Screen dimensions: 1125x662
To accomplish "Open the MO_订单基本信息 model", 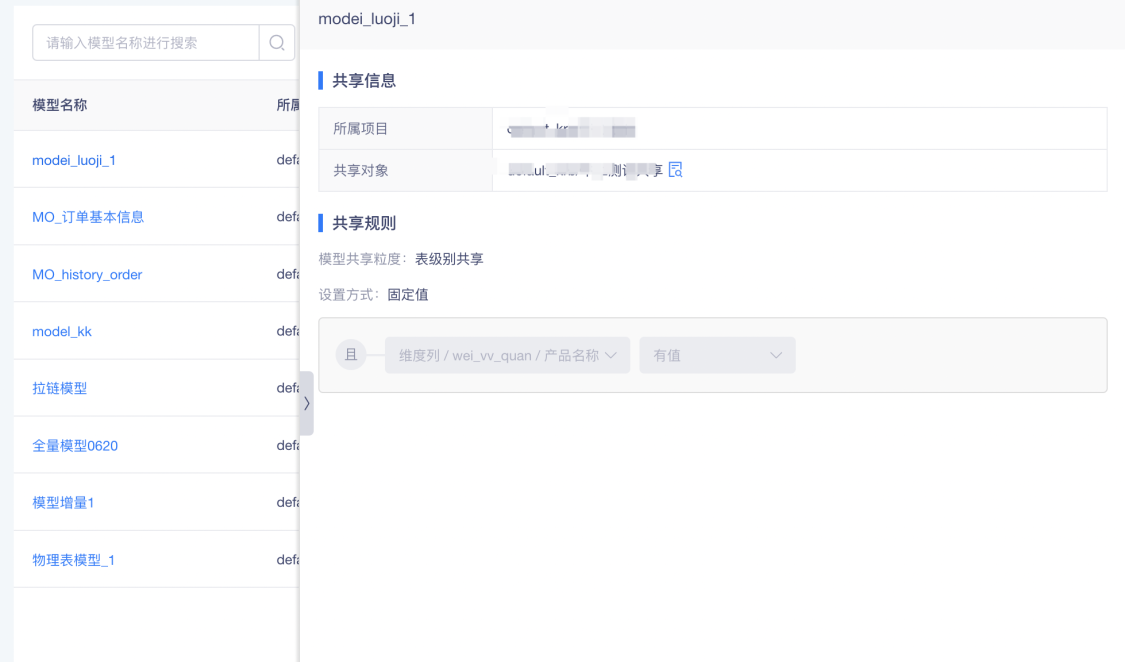I will [x=88, y=217].
